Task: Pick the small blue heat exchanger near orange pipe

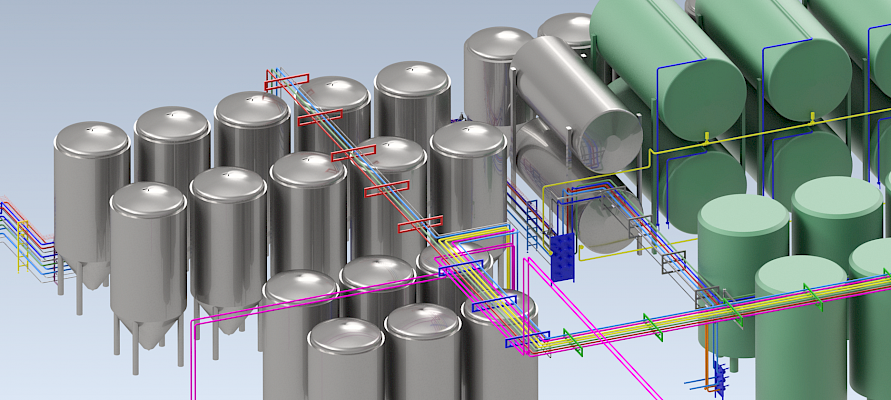Action: coord(720,380)
